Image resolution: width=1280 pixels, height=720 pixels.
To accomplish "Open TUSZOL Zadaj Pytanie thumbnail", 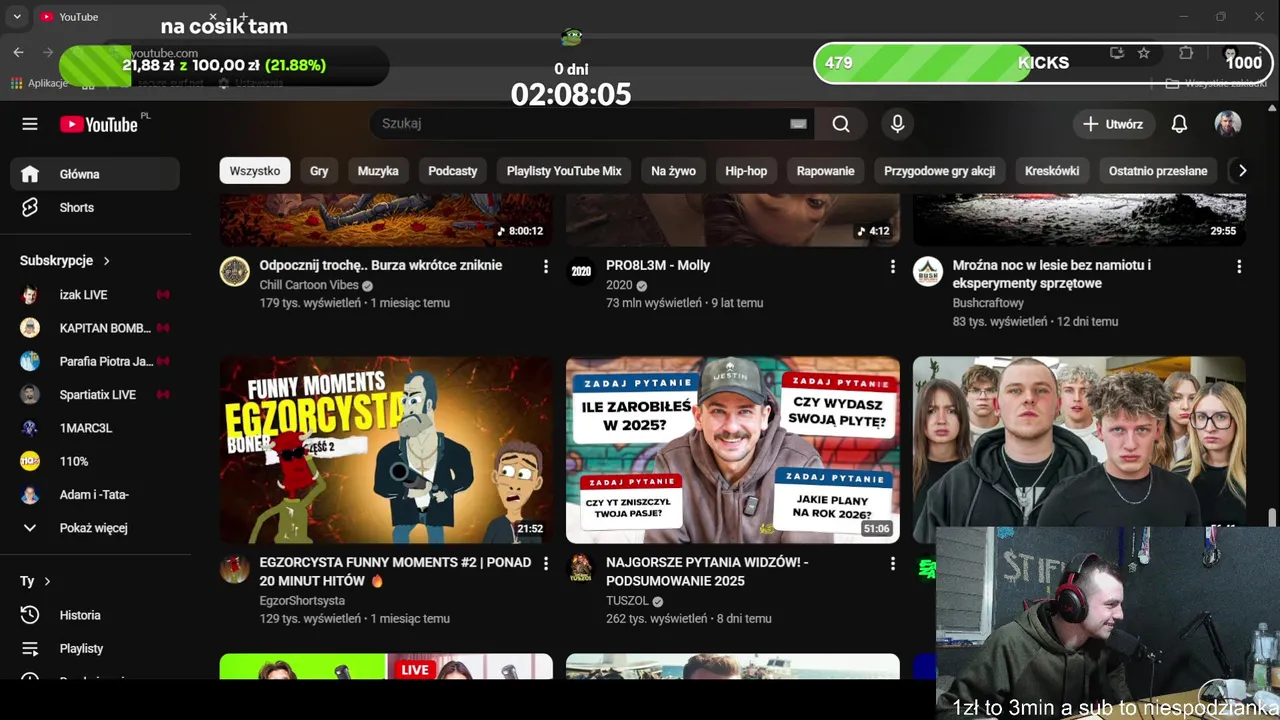I will (x=733, y=450).
